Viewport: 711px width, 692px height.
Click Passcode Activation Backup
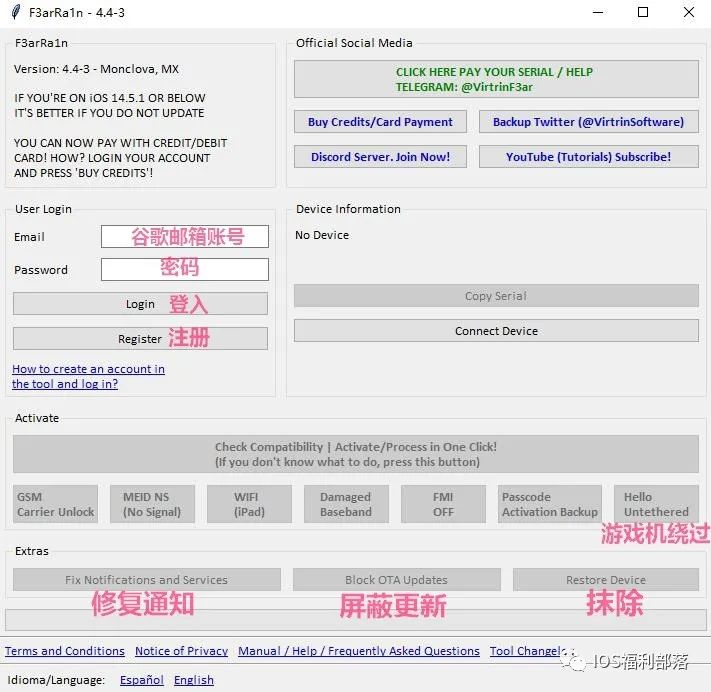tap(550, 504)
